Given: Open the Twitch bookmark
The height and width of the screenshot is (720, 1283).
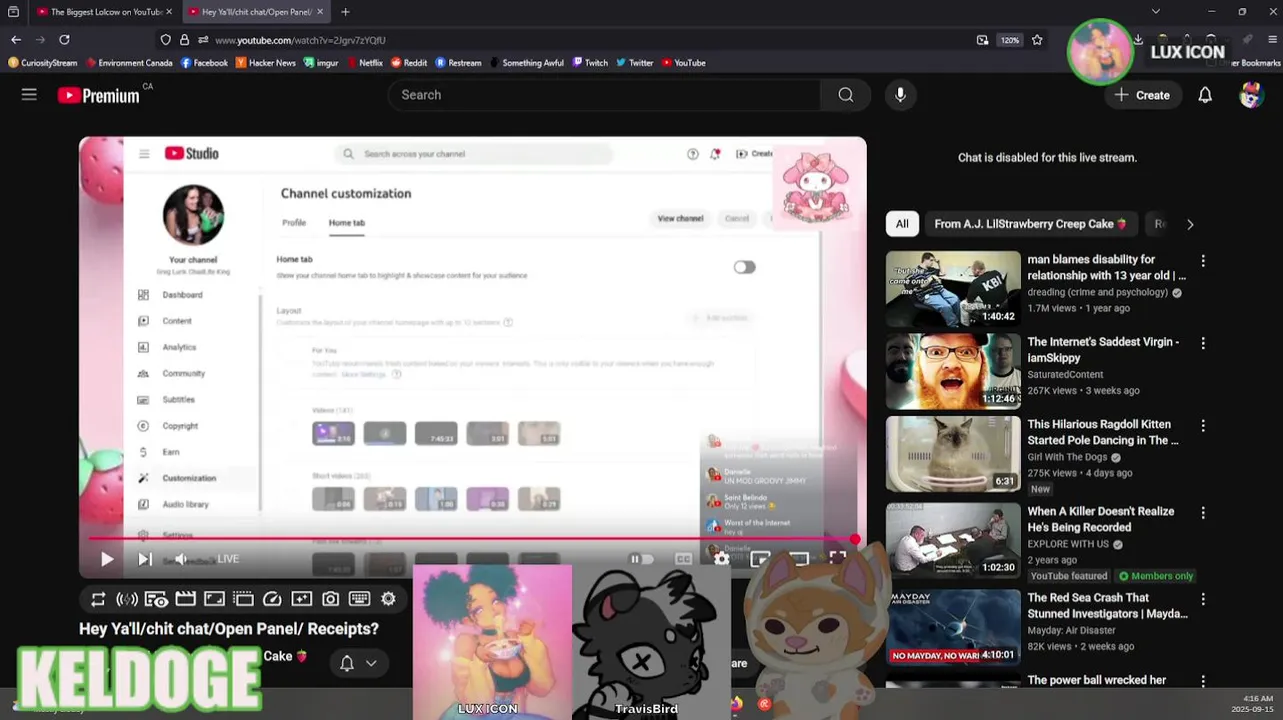Looking at the screenshot, I should 590,62.
